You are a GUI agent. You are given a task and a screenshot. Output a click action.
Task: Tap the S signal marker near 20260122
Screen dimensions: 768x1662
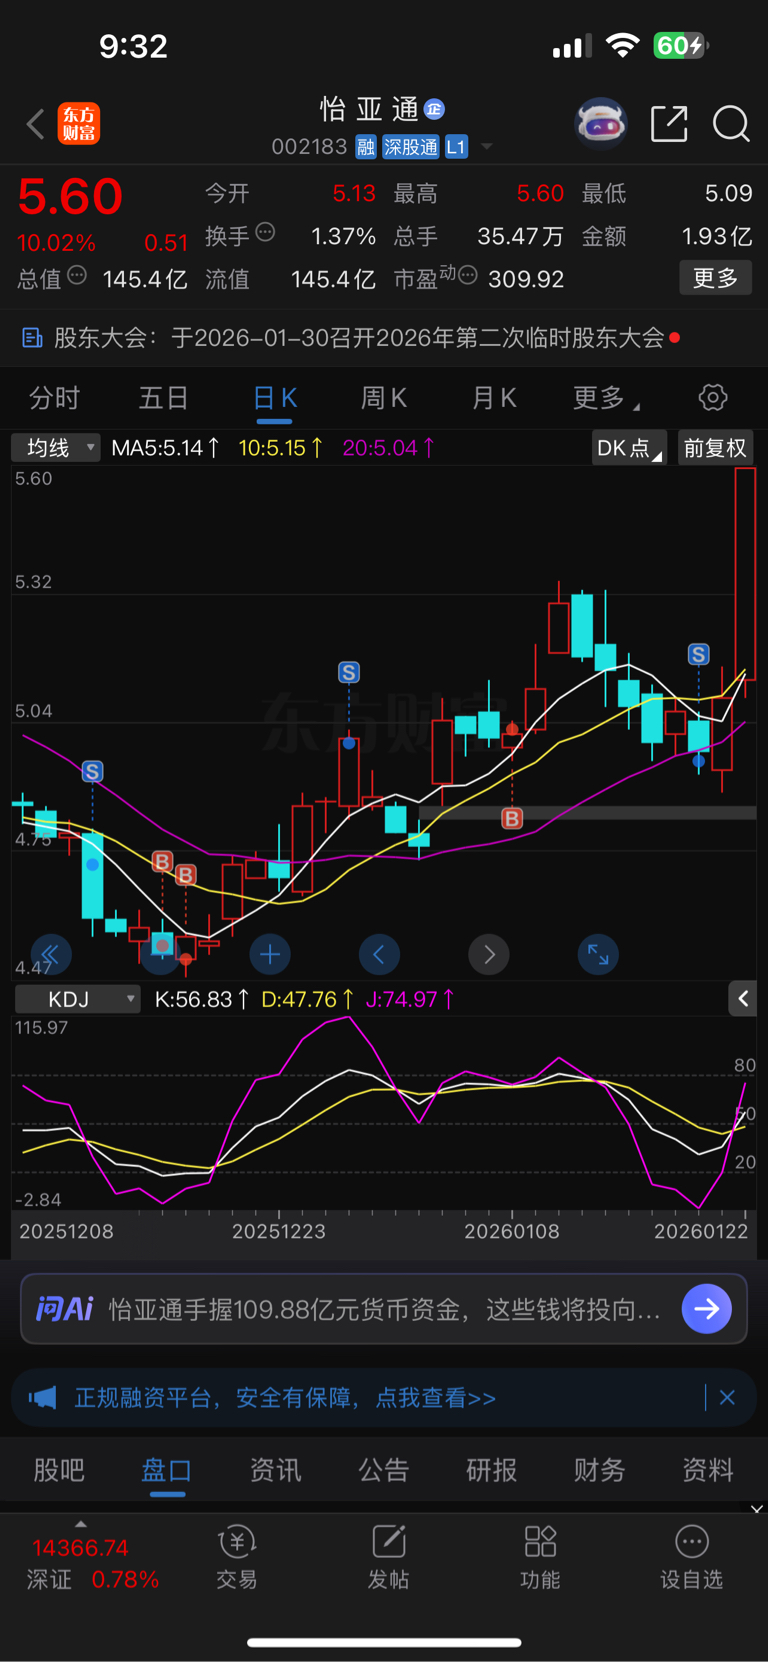point(699,655)
